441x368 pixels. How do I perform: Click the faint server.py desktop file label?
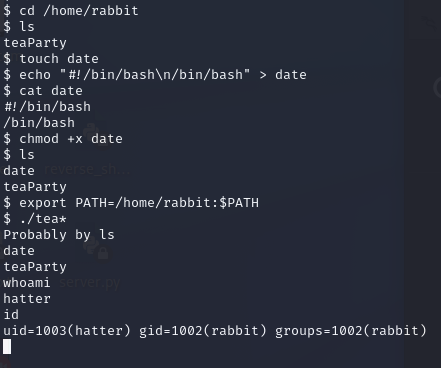89,283
